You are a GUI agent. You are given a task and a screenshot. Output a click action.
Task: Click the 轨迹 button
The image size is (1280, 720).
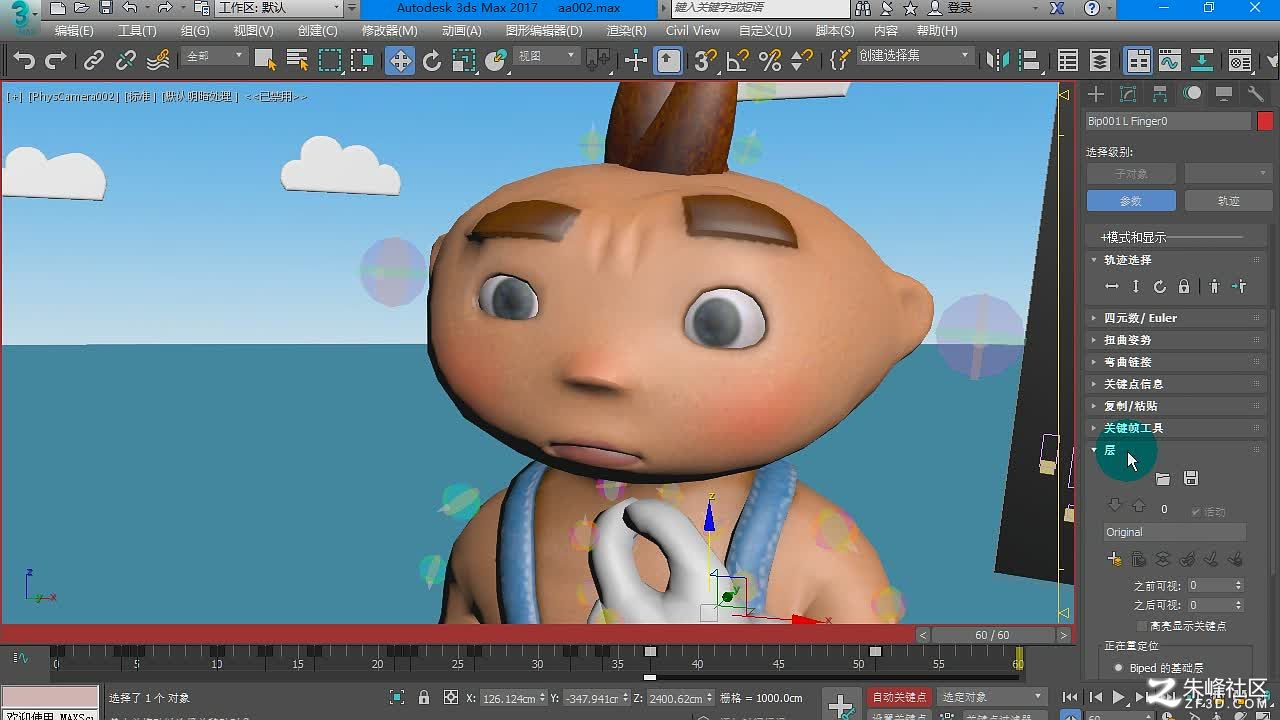[x=1228, y=201]
